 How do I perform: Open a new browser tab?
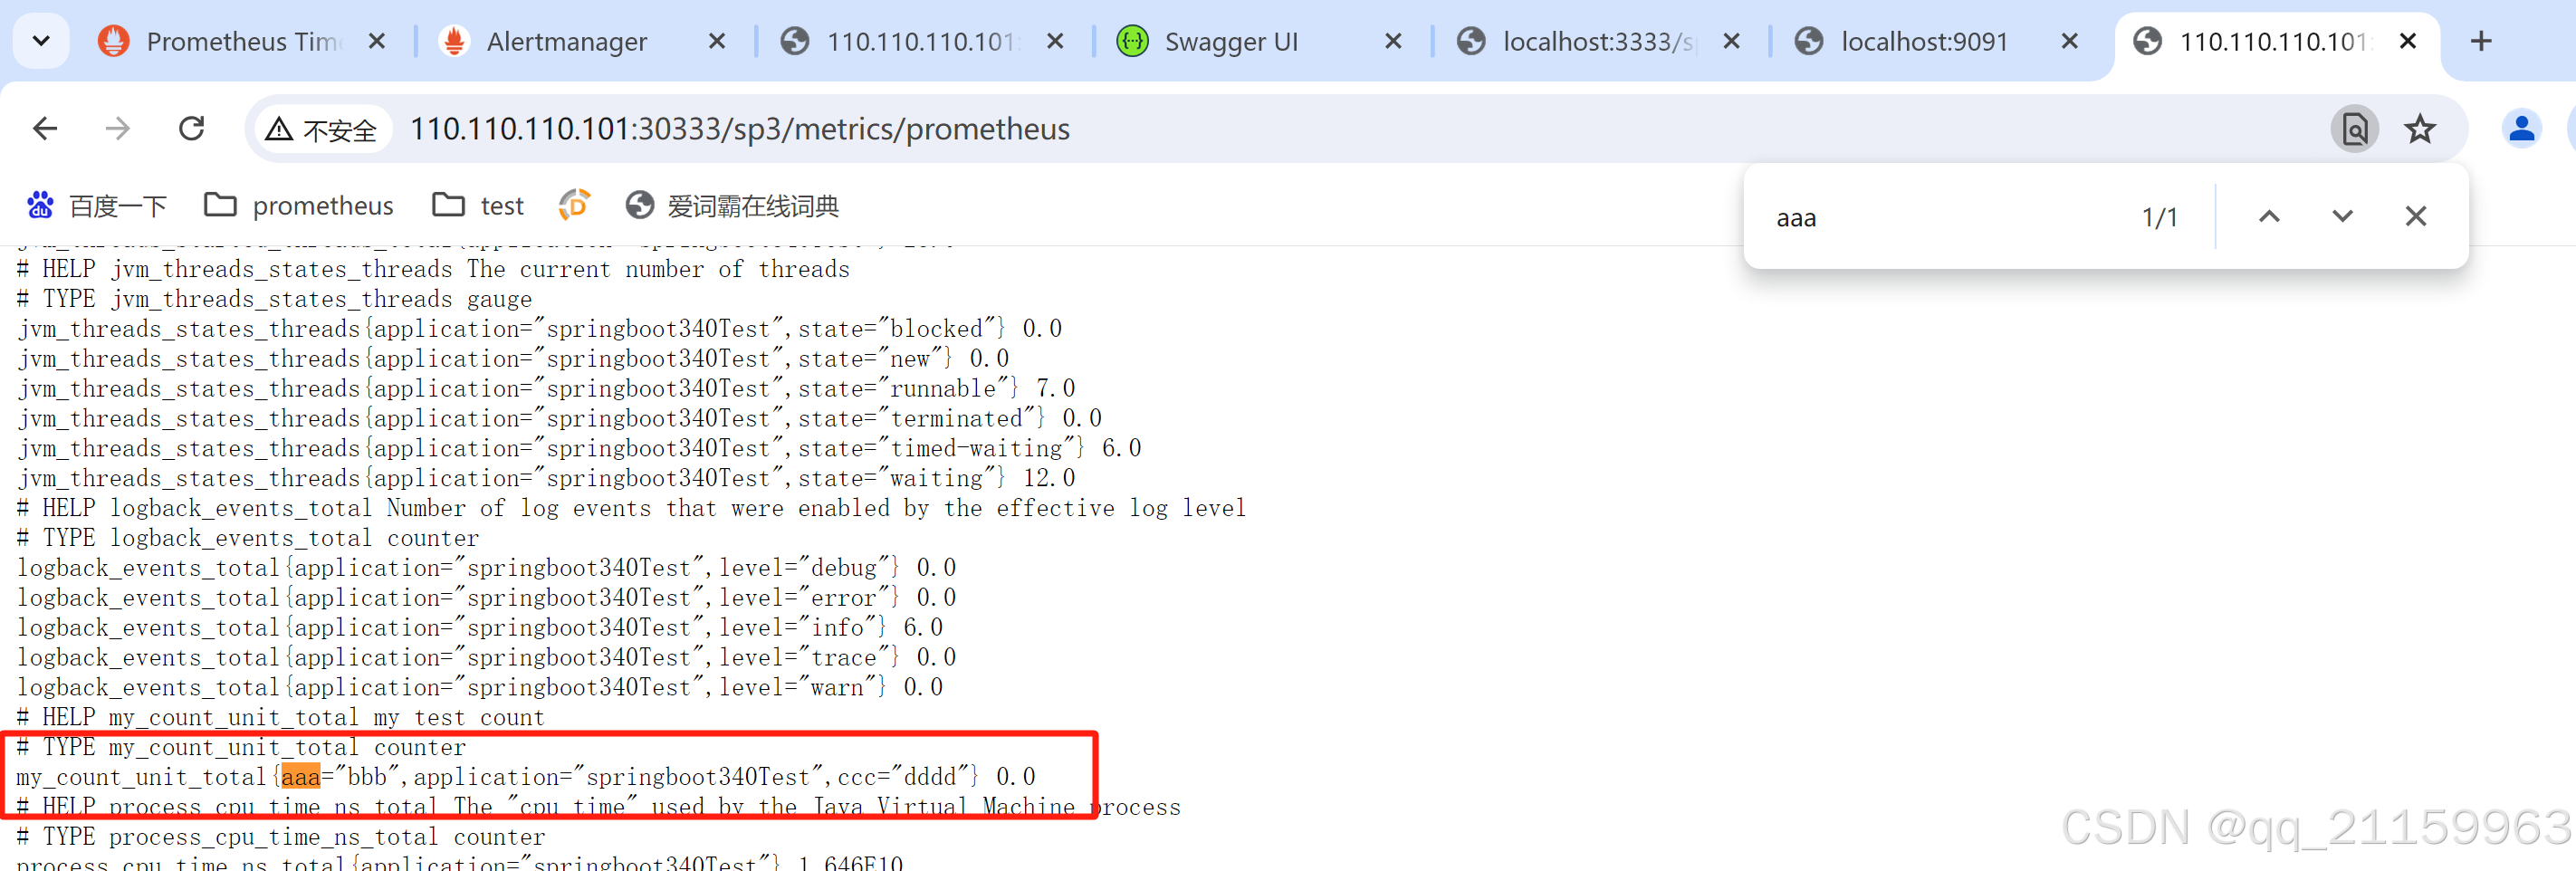2481,41
